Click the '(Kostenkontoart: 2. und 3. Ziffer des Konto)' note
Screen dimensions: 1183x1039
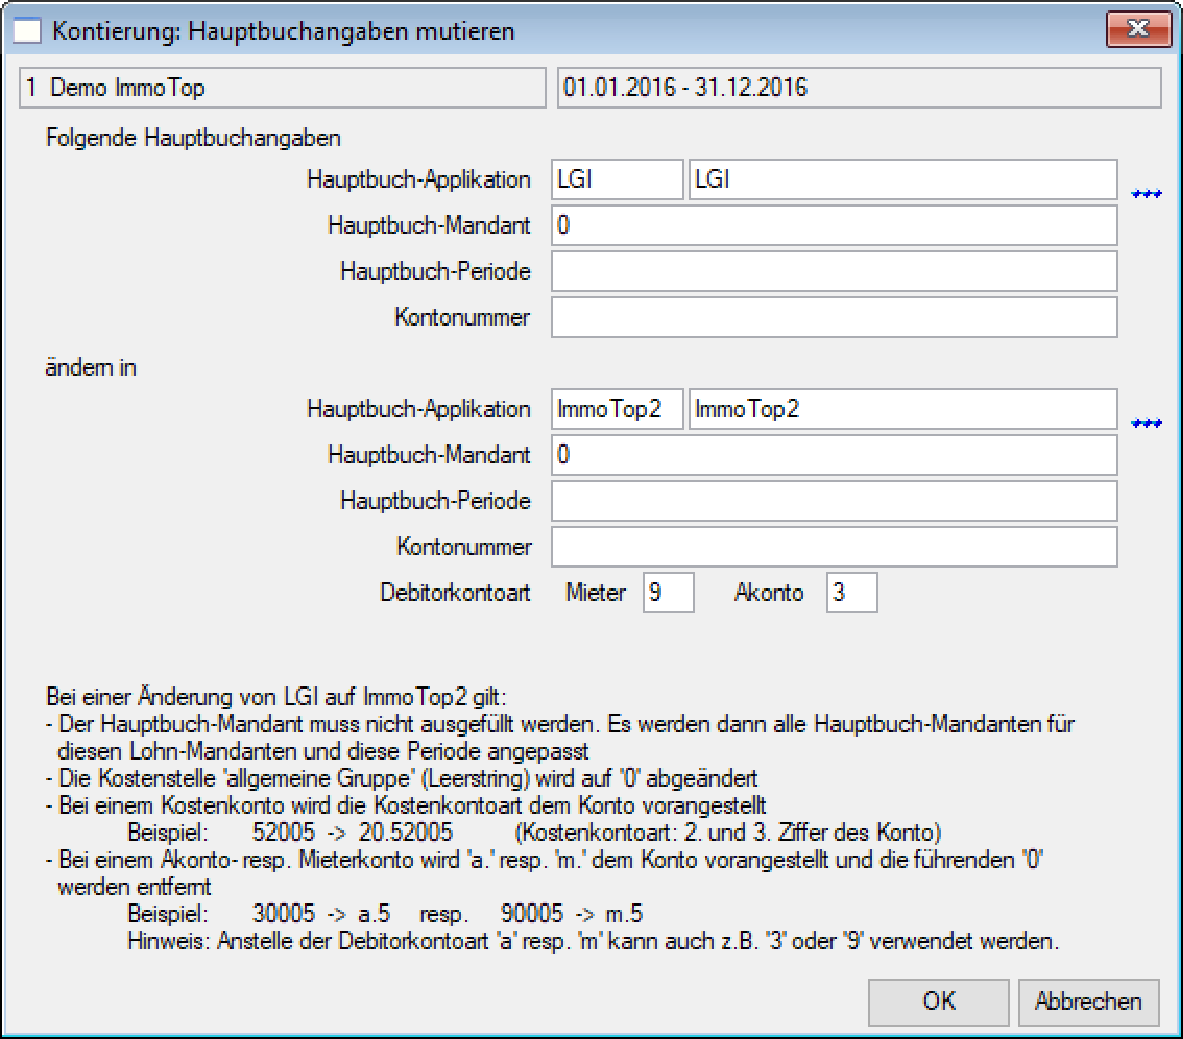pyautogui.click(x=728, y=832)
